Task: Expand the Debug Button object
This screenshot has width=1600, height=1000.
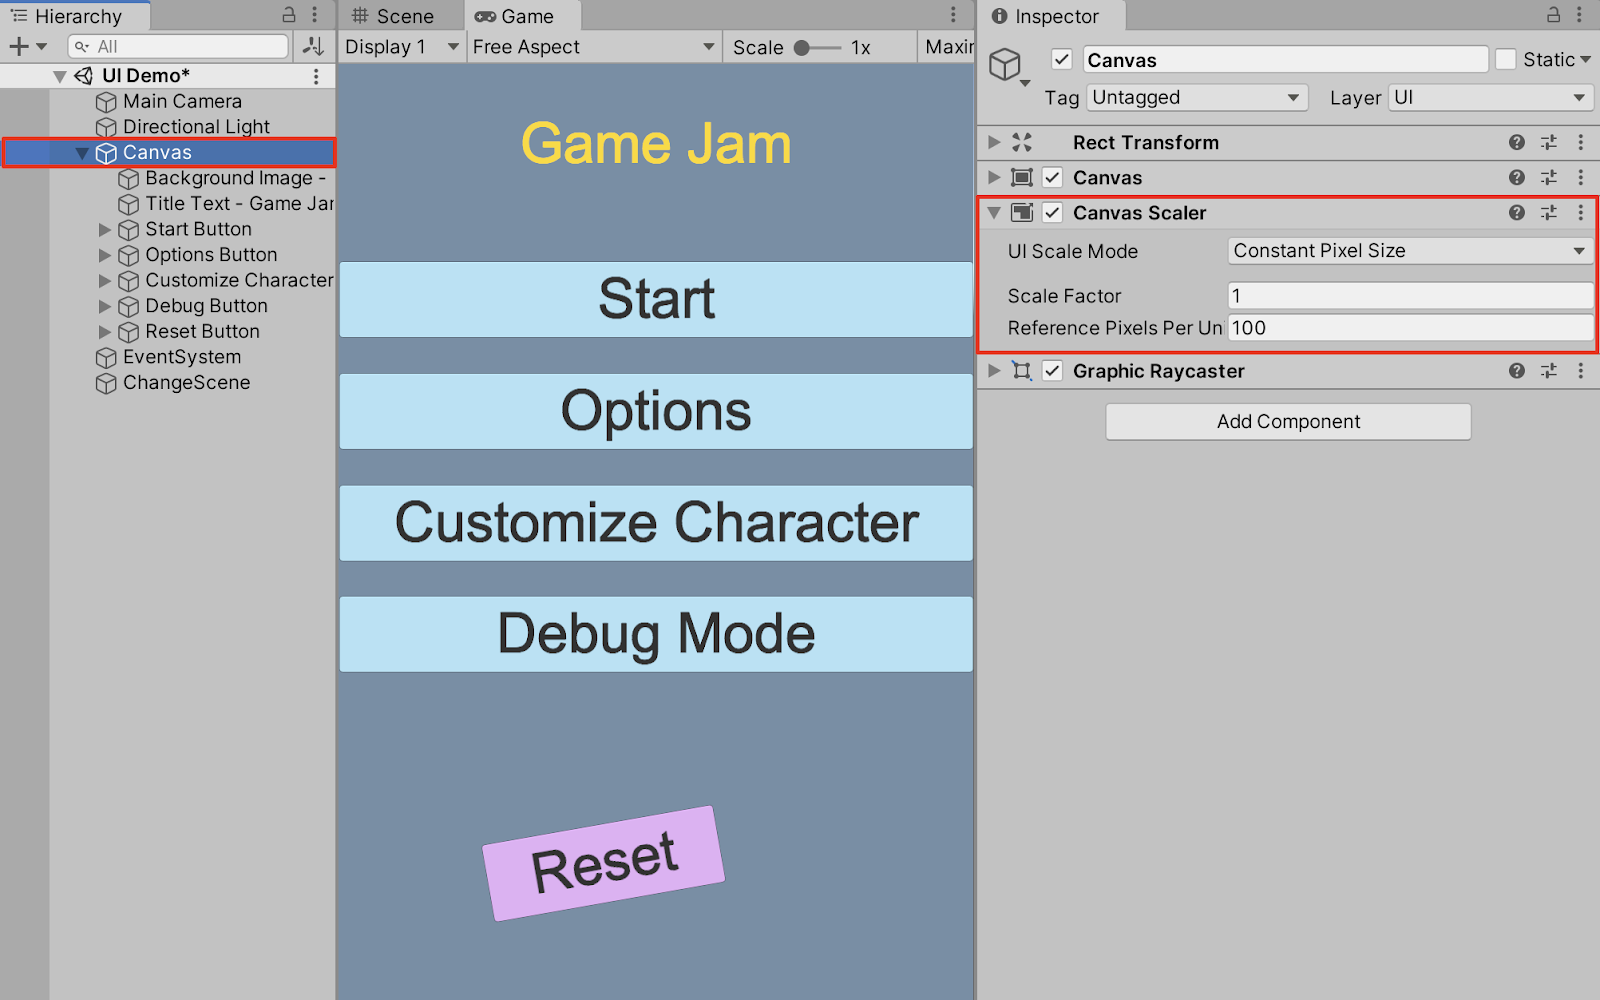Action: [104, 306]
